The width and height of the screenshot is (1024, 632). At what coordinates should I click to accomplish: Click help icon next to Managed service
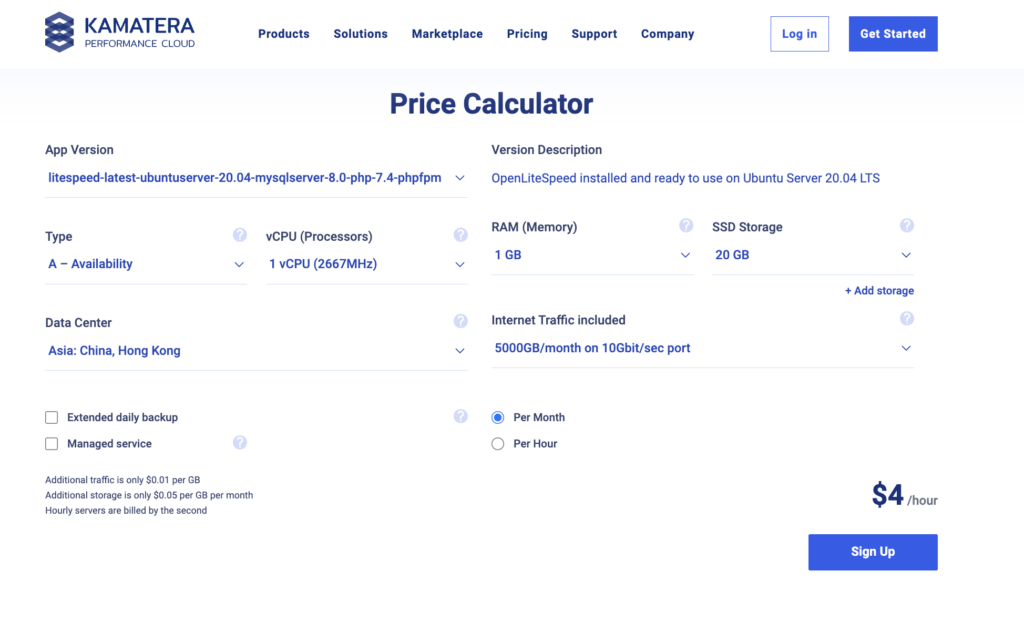point(240,442)
